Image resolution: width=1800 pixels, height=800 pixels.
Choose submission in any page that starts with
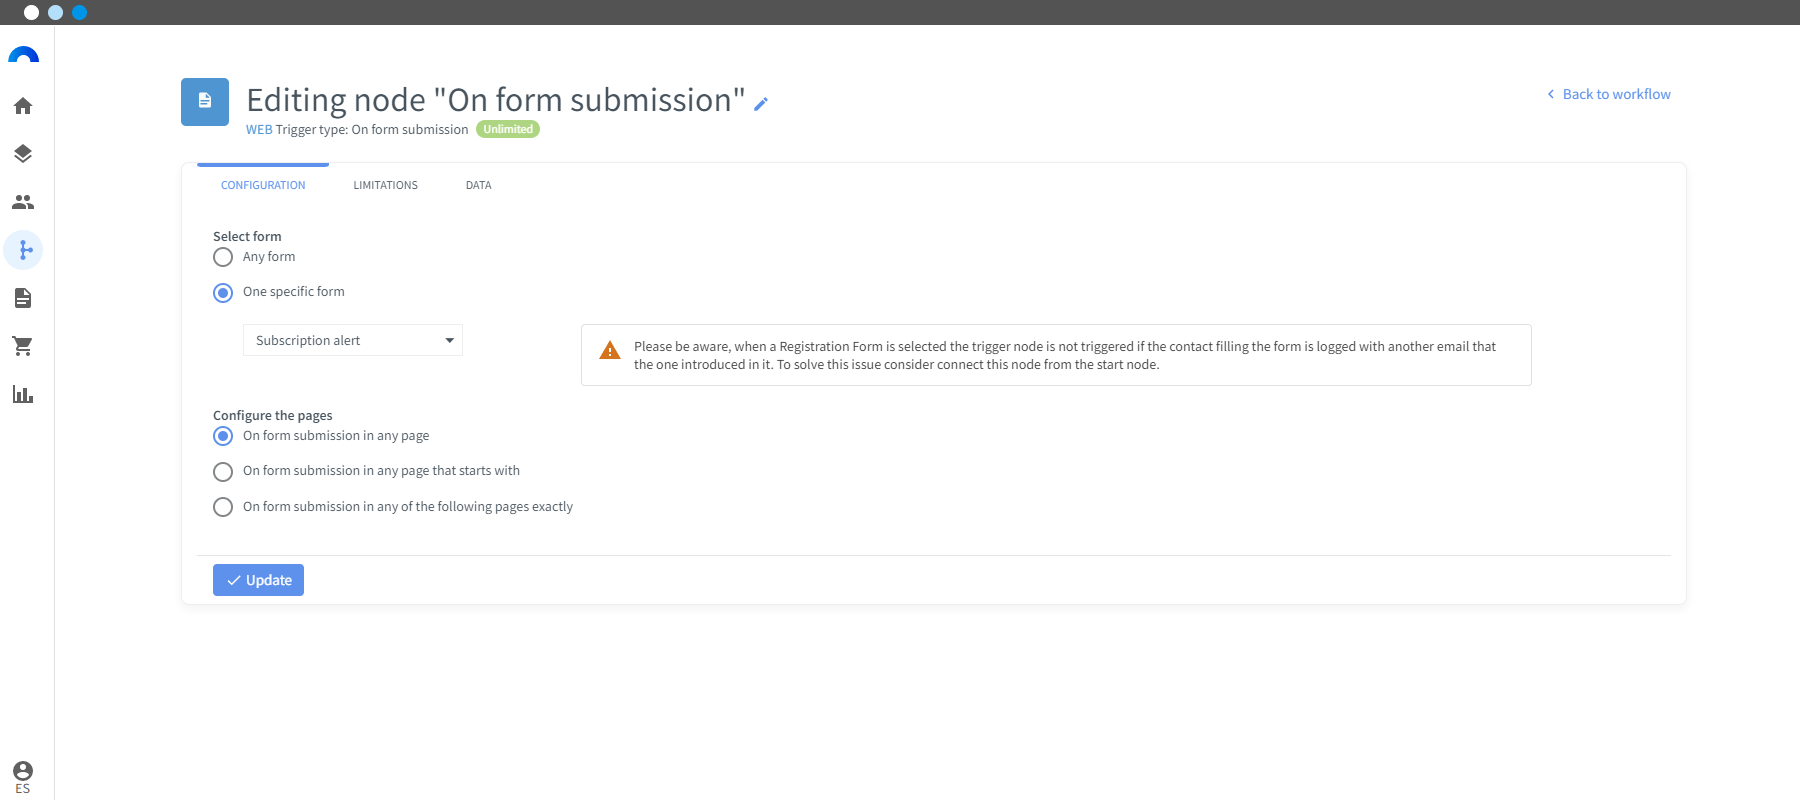coord(223,472)
